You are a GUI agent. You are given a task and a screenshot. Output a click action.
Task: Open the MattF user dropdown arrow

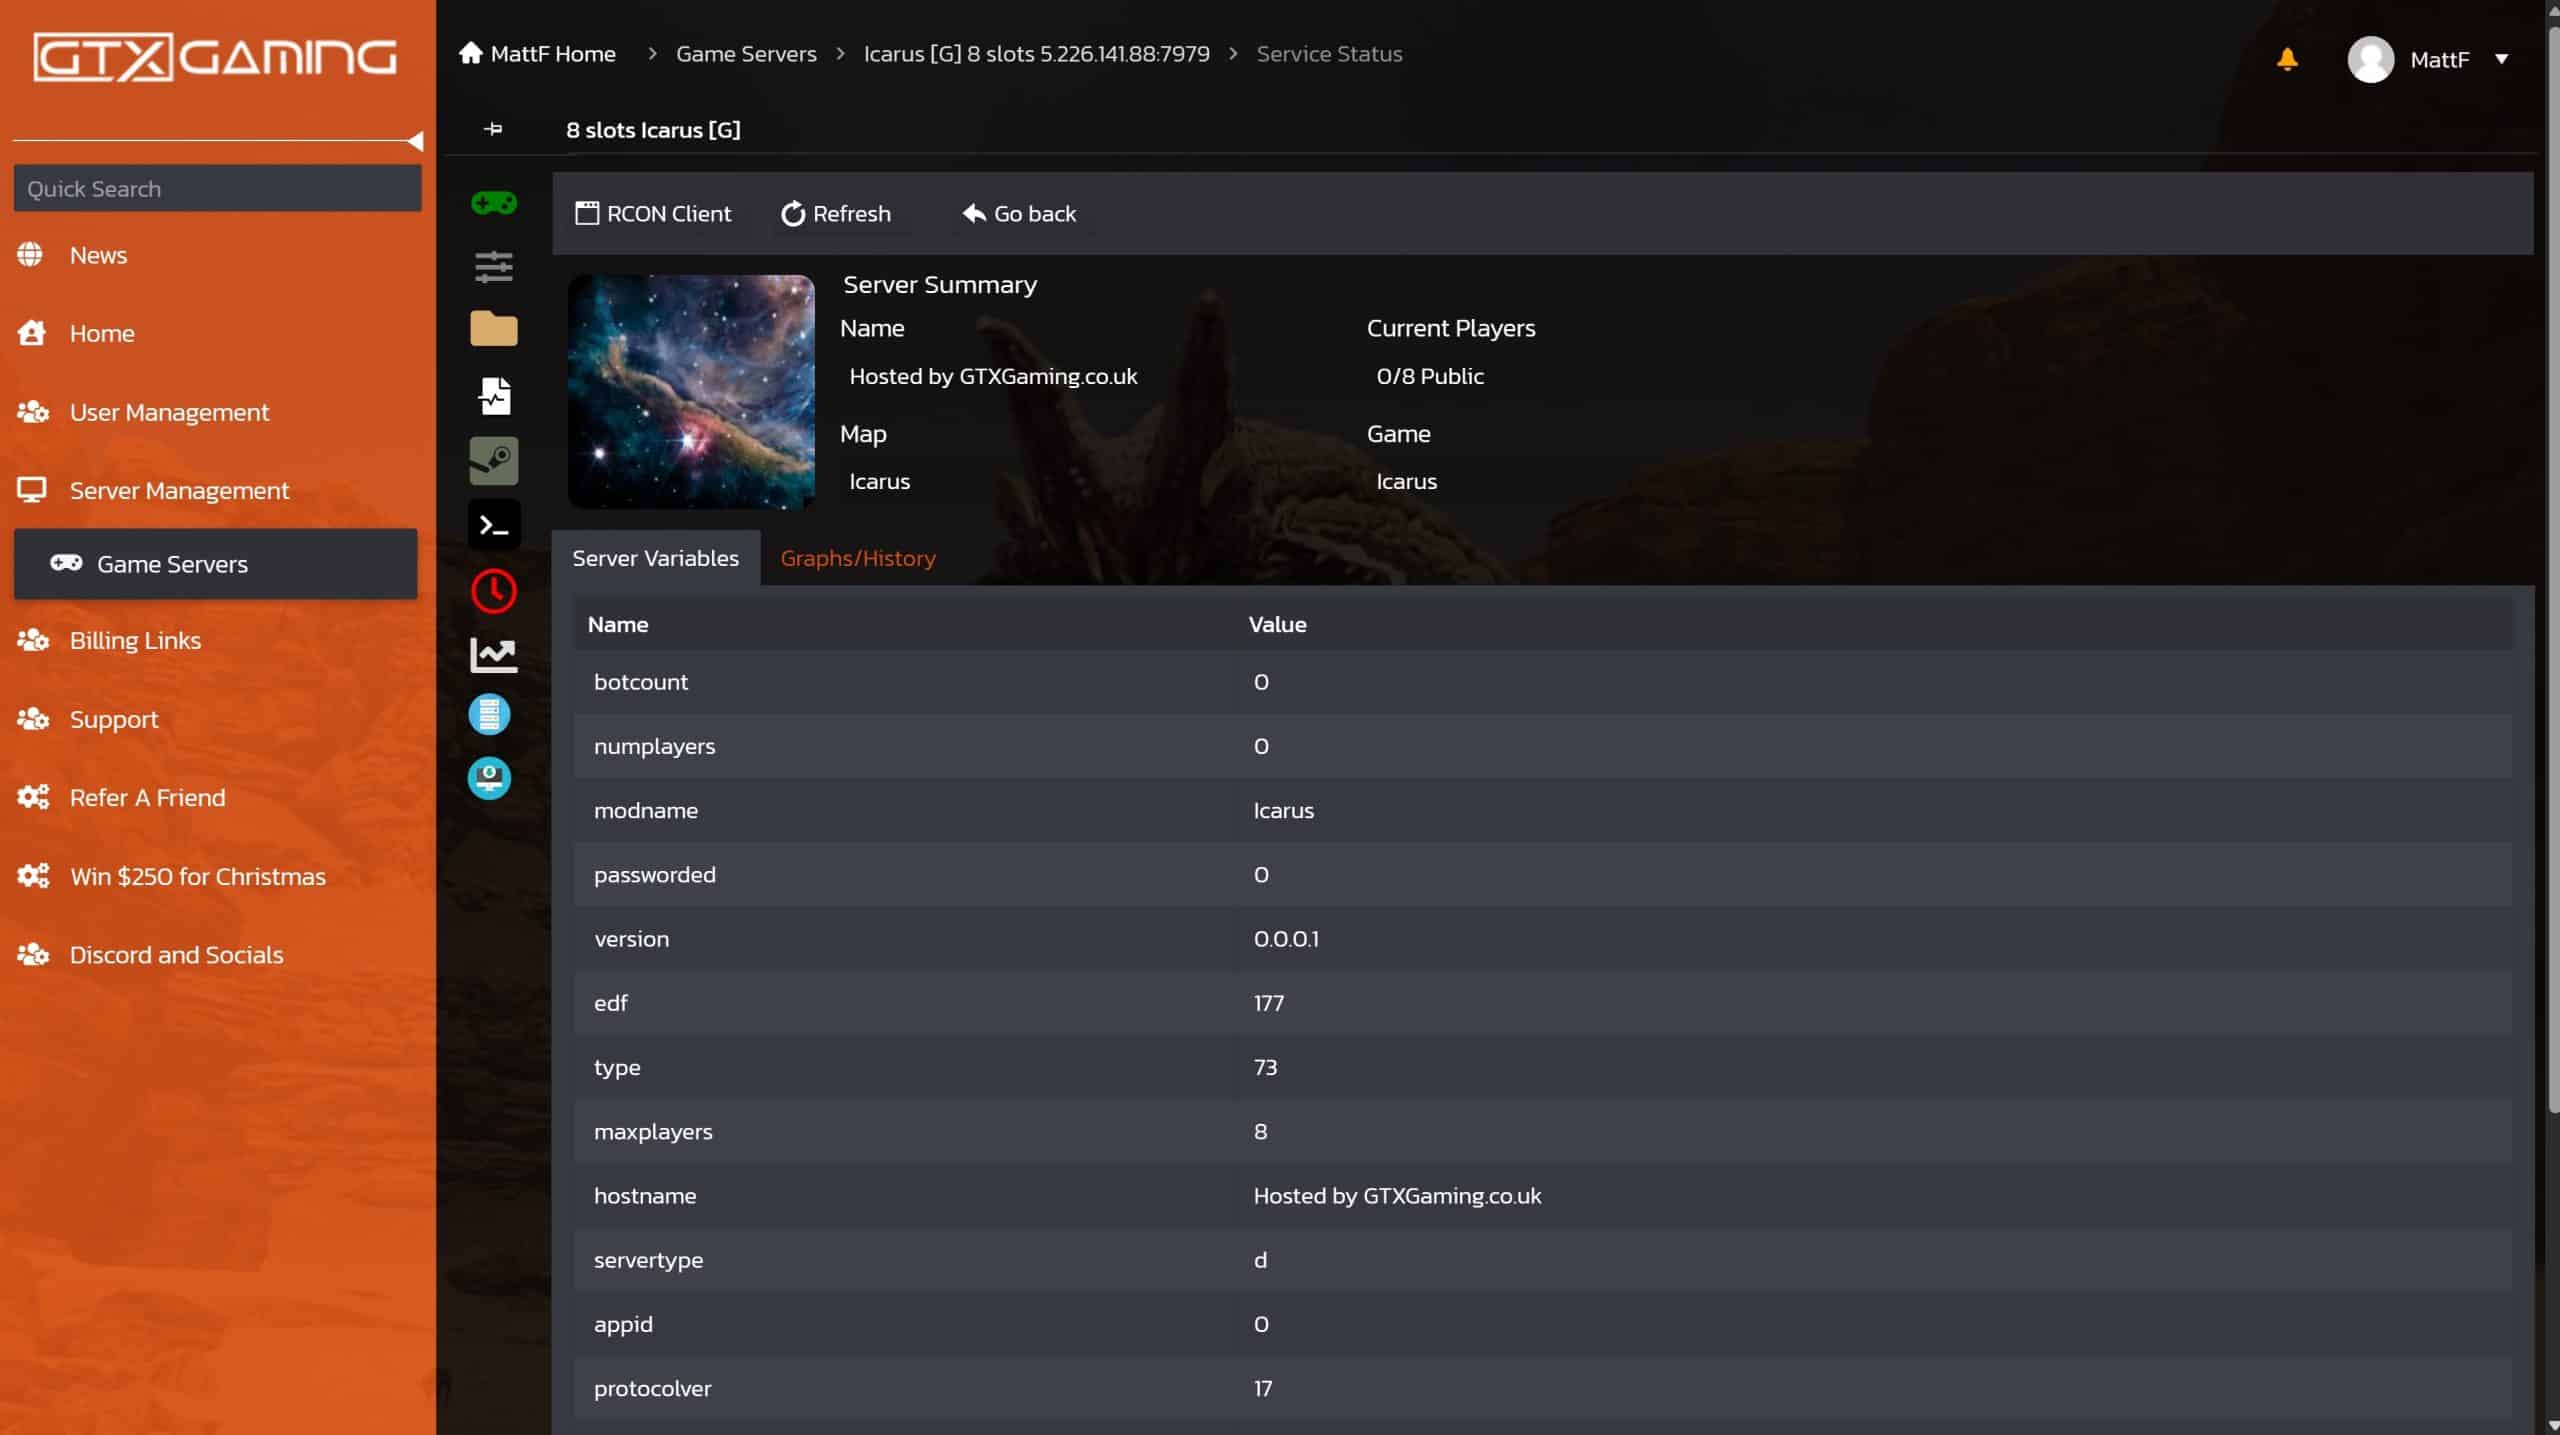(2501, 59)
